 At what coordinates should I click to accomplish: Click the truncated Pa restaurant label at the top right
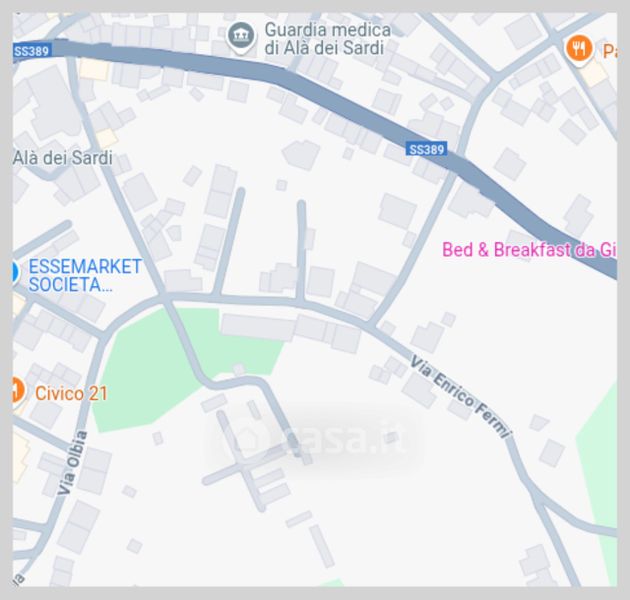(610, 51)
